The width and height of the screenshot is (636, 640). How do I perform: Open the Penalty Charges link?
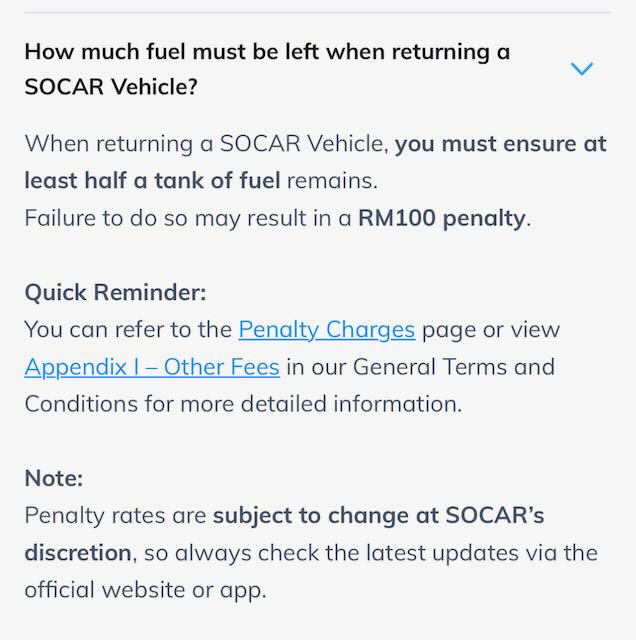[326, 329]
